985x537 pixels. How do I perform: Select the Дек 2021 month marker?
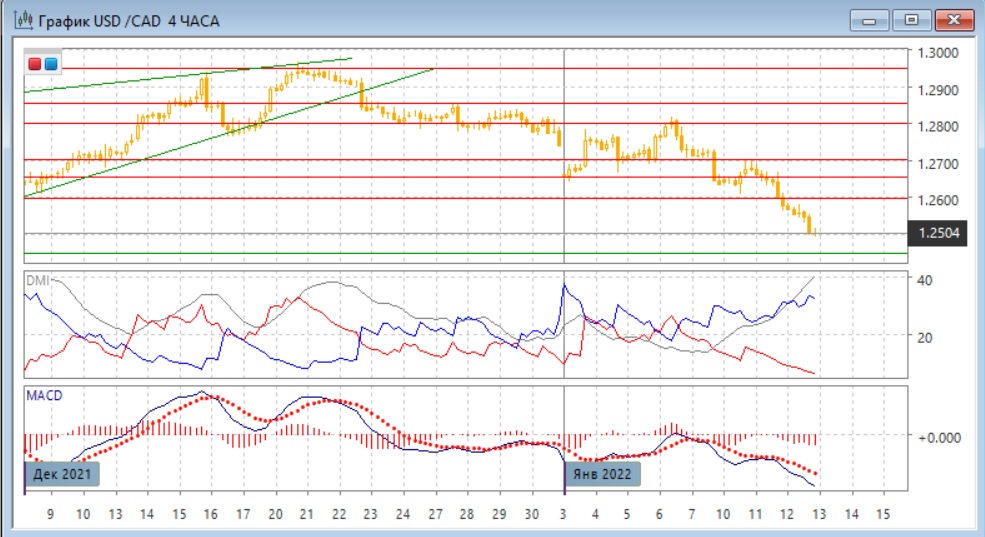point(62,474)
